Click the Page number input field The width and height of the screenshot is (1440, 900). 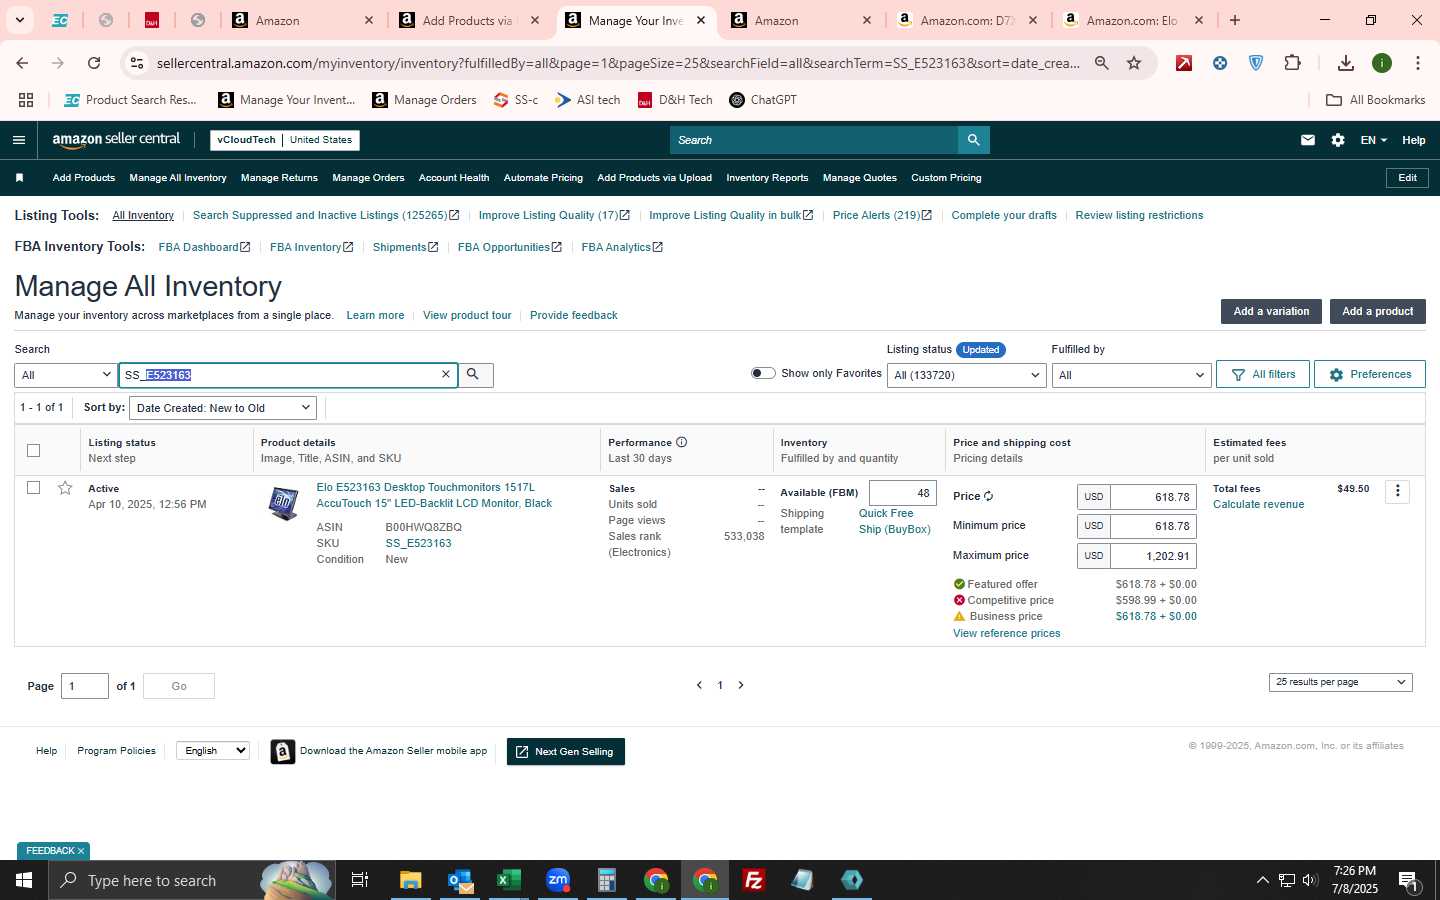pyautogui.click(x=85, y=686)
